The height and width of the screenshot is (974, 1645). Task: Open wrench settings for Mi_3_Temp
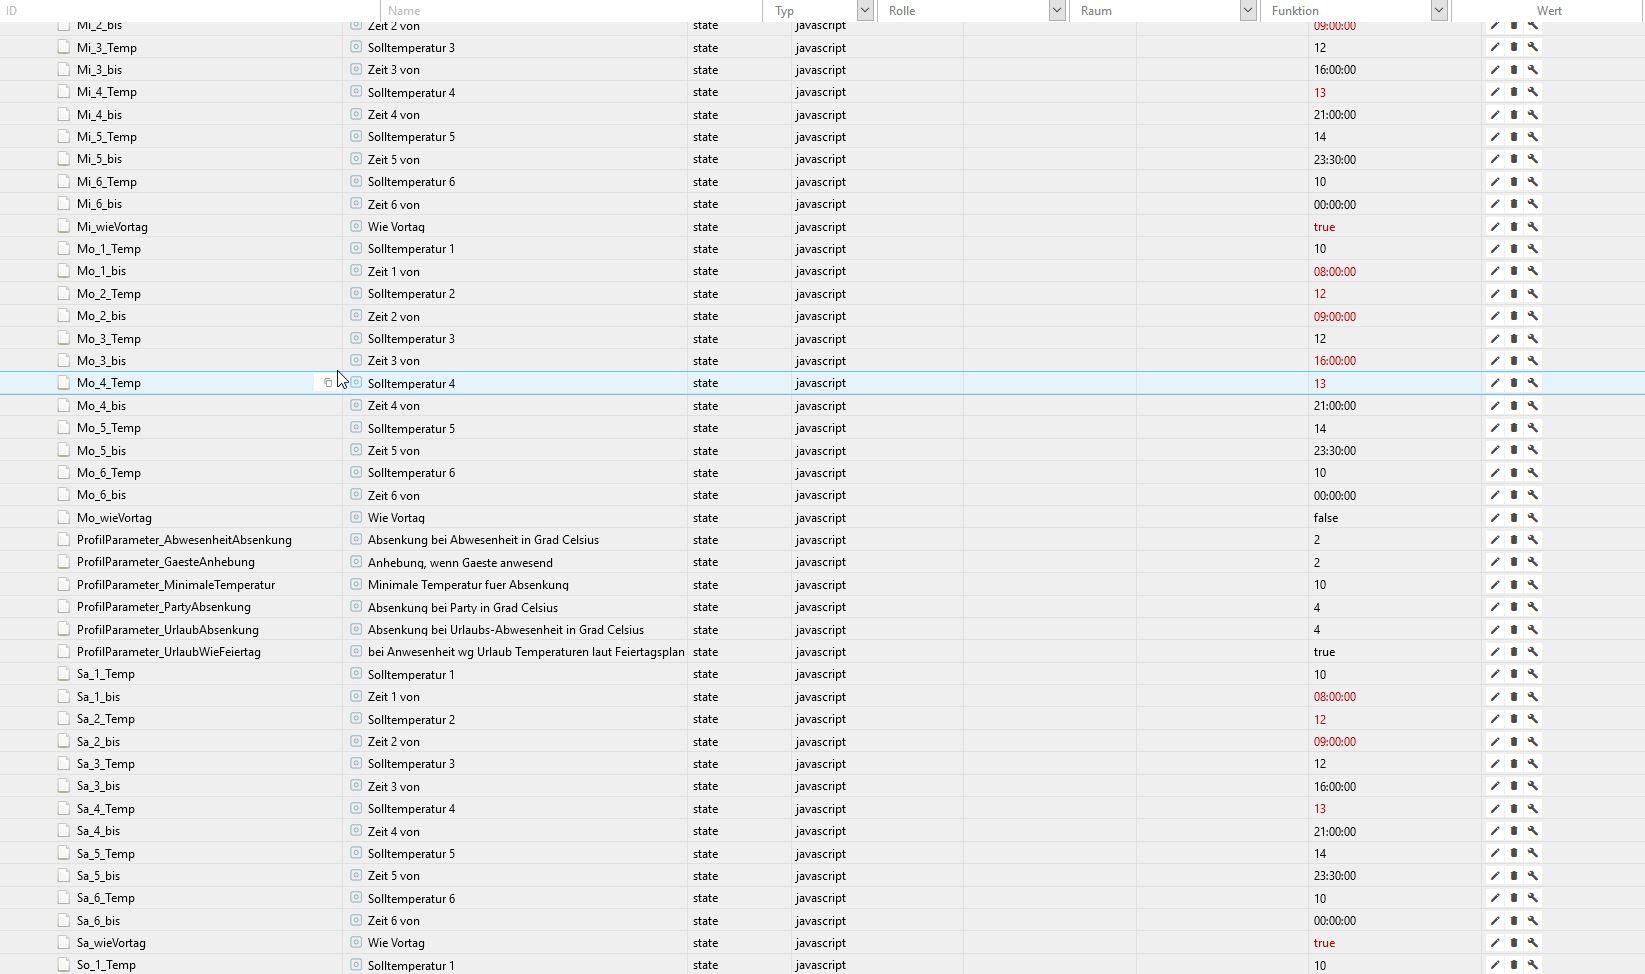coord(1533,47)
